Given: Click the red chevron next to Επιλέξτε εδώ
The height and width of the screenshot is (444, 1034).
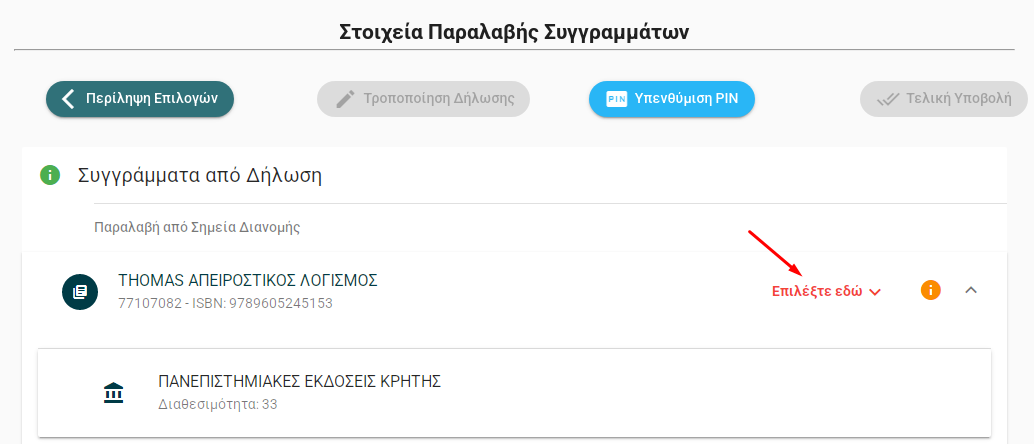Looking at the screenshot, I should click(875, 292).
